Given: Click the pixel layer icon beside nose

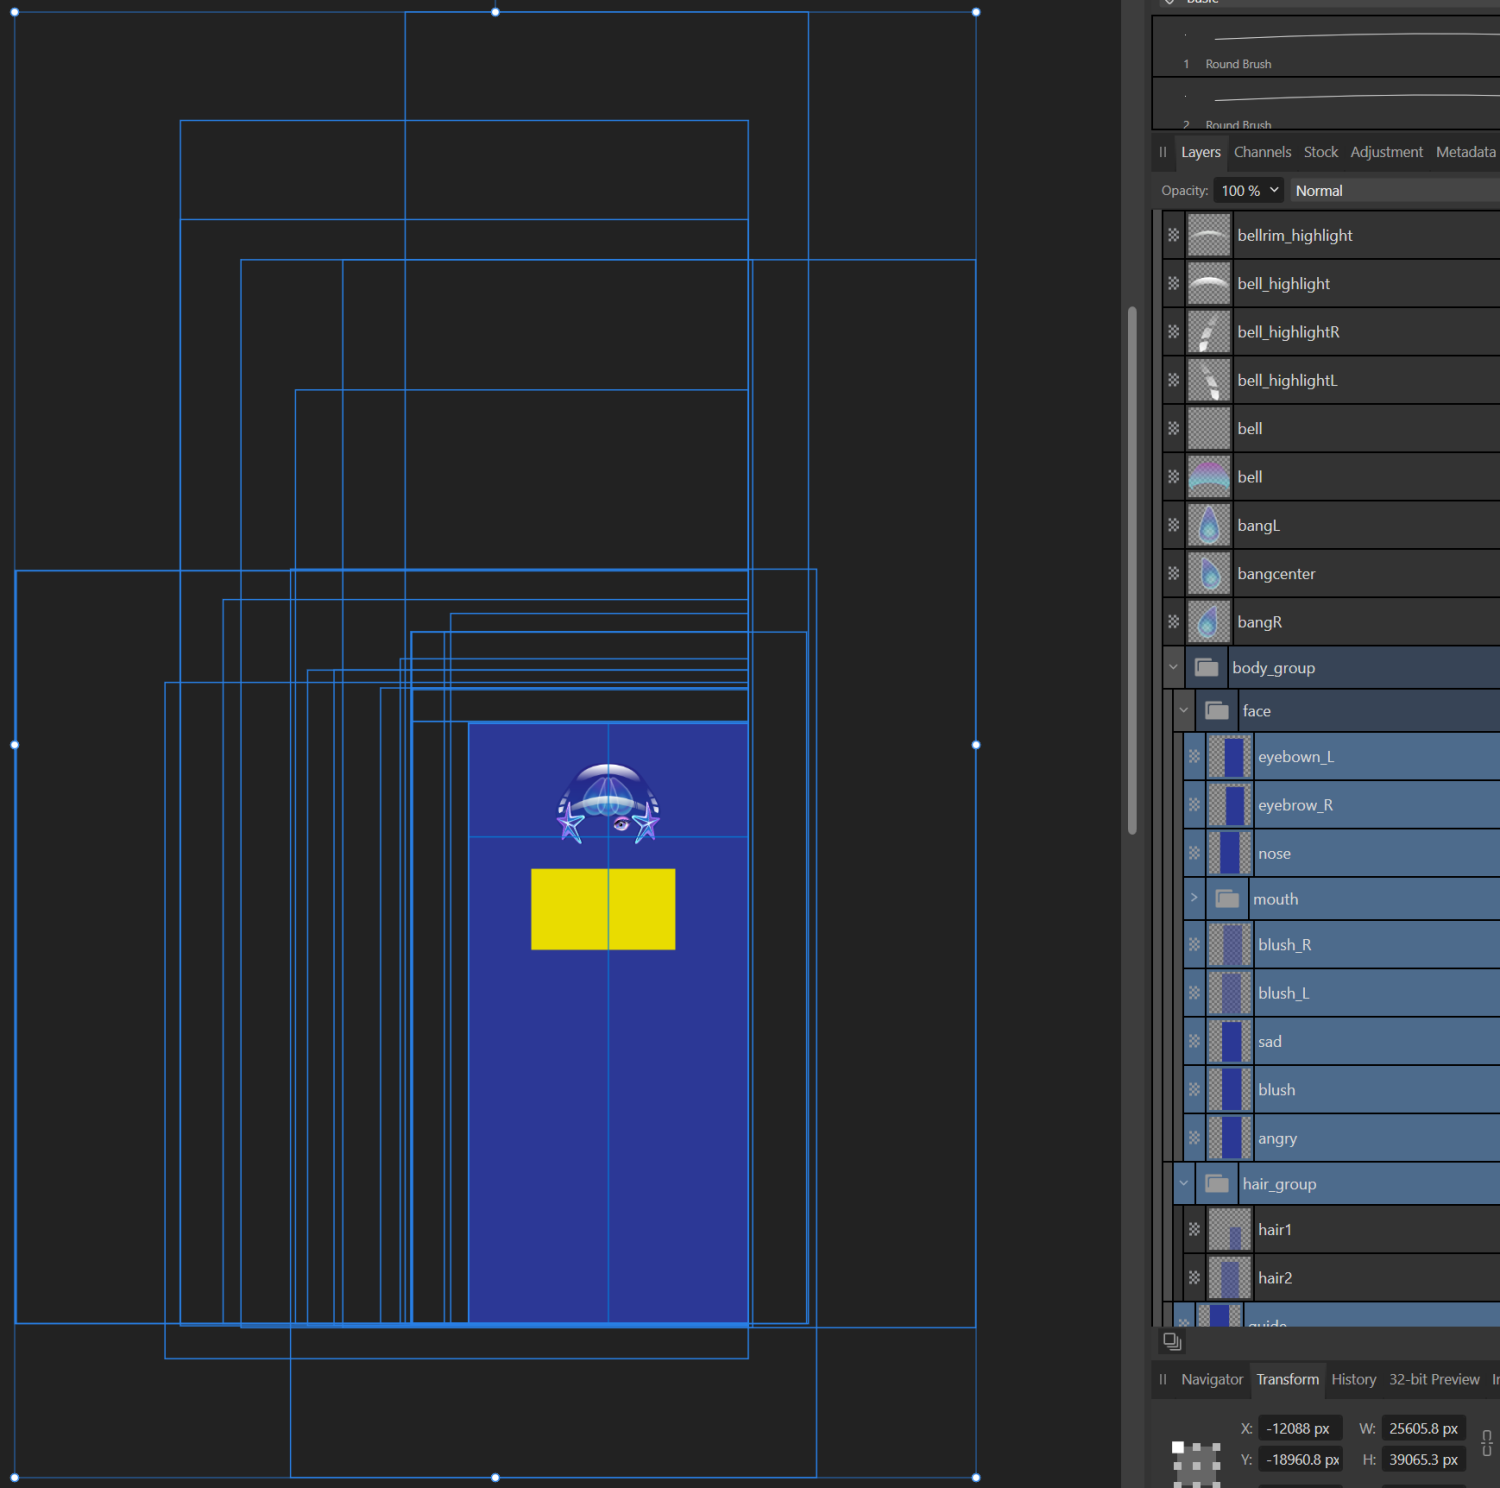Looking at the screenshot, I should tap(1194, 854).
